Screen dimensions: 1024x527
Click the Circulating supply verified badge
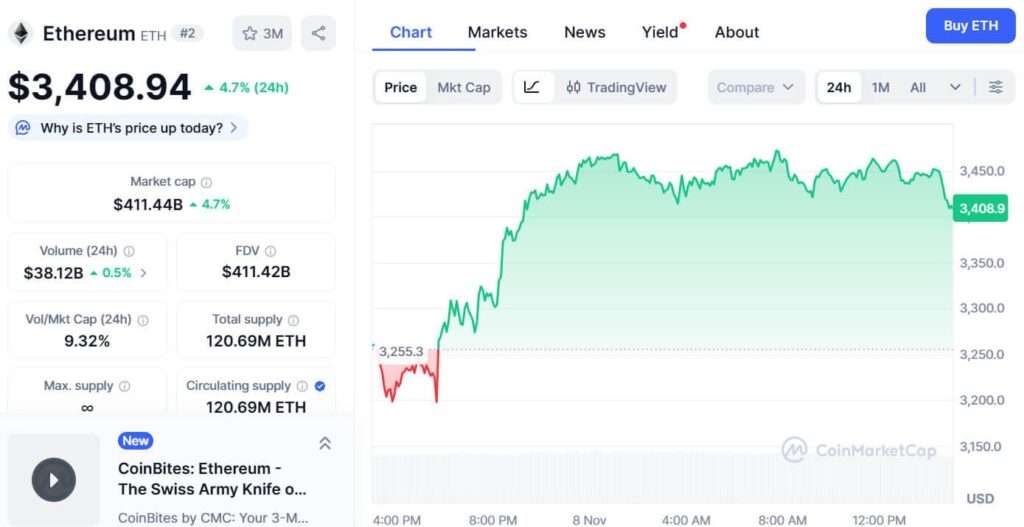point(320,386)
